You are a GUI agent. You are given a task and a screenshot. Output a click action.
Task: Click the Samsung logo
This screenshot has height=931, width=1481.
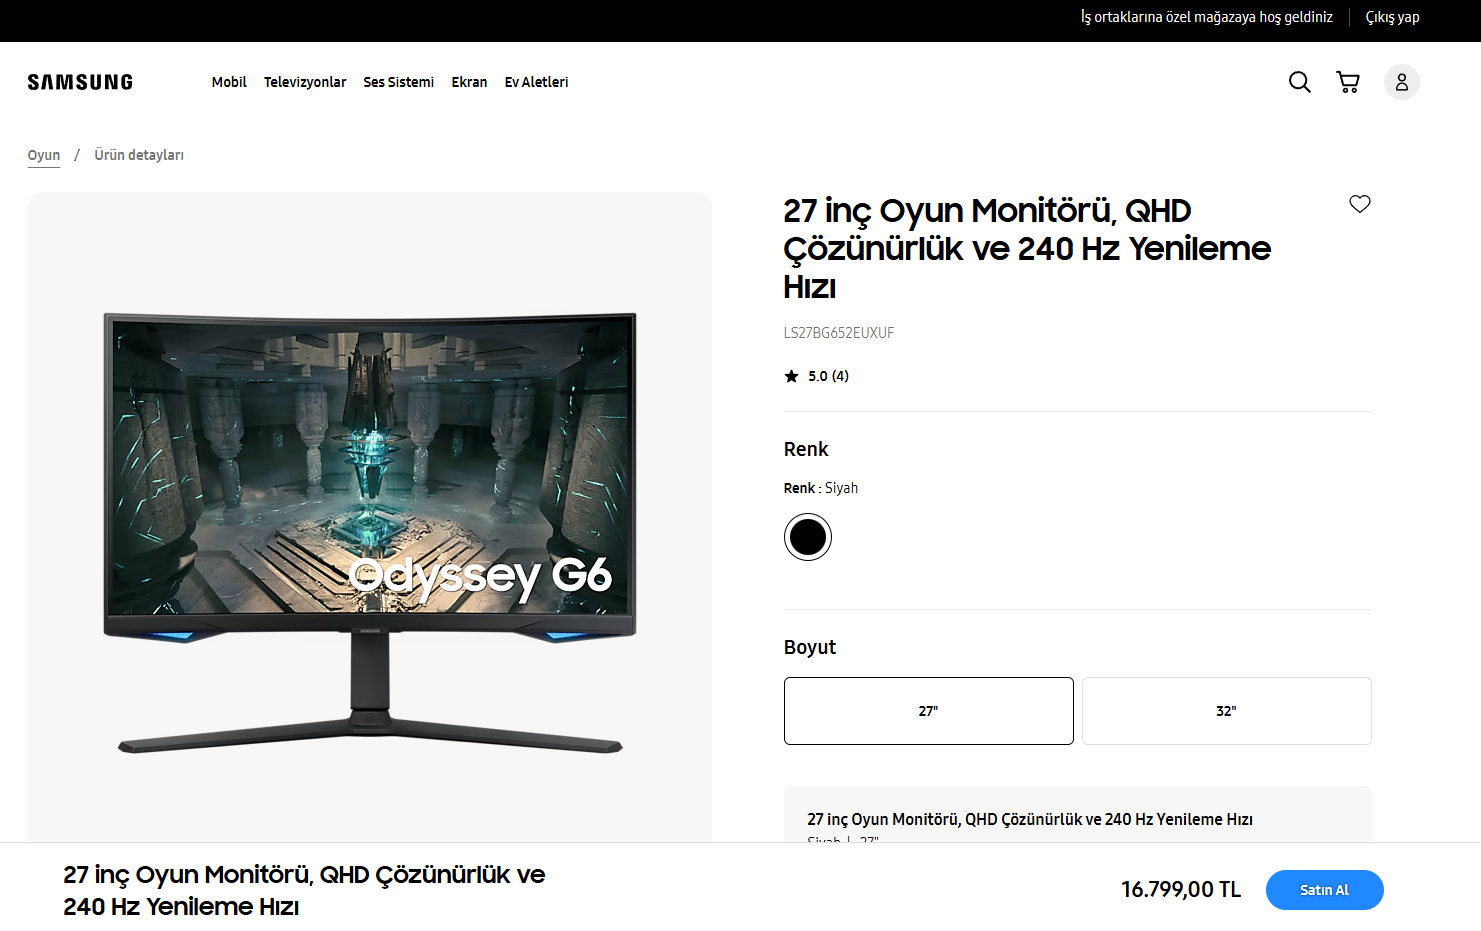[x=80, y=82]
